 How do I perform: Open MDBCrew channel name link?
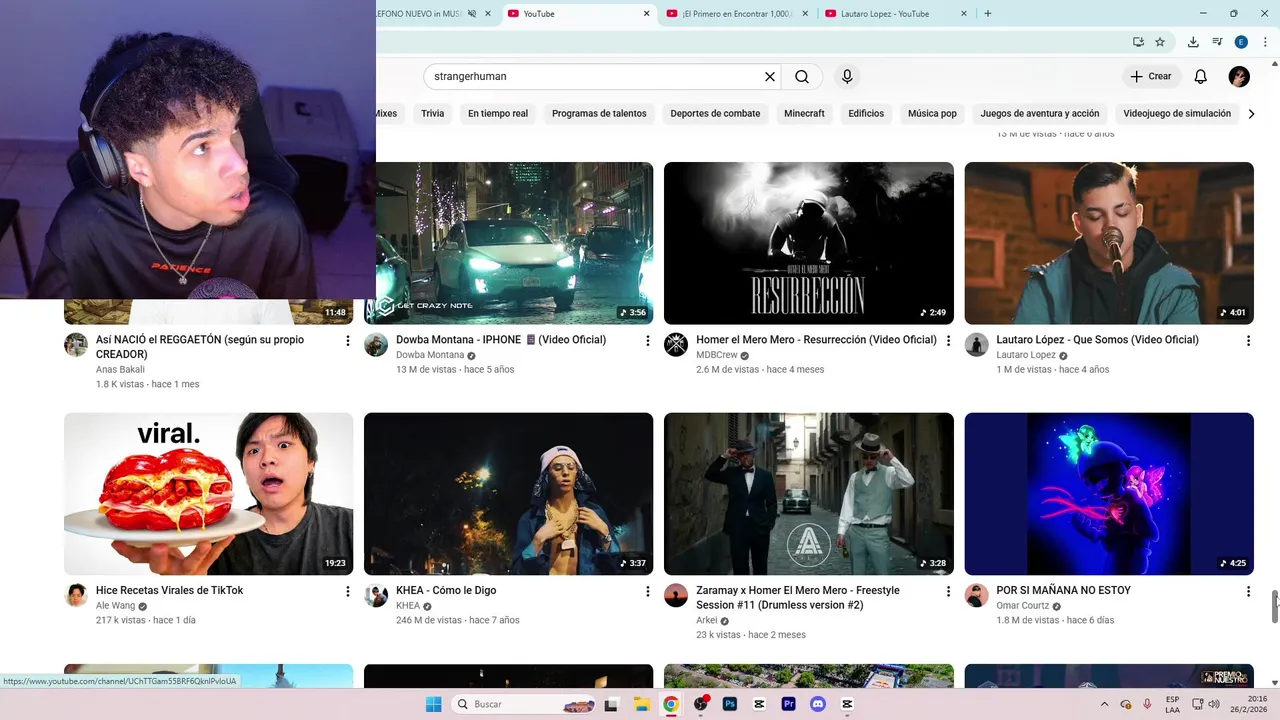[x=717, y=355]
